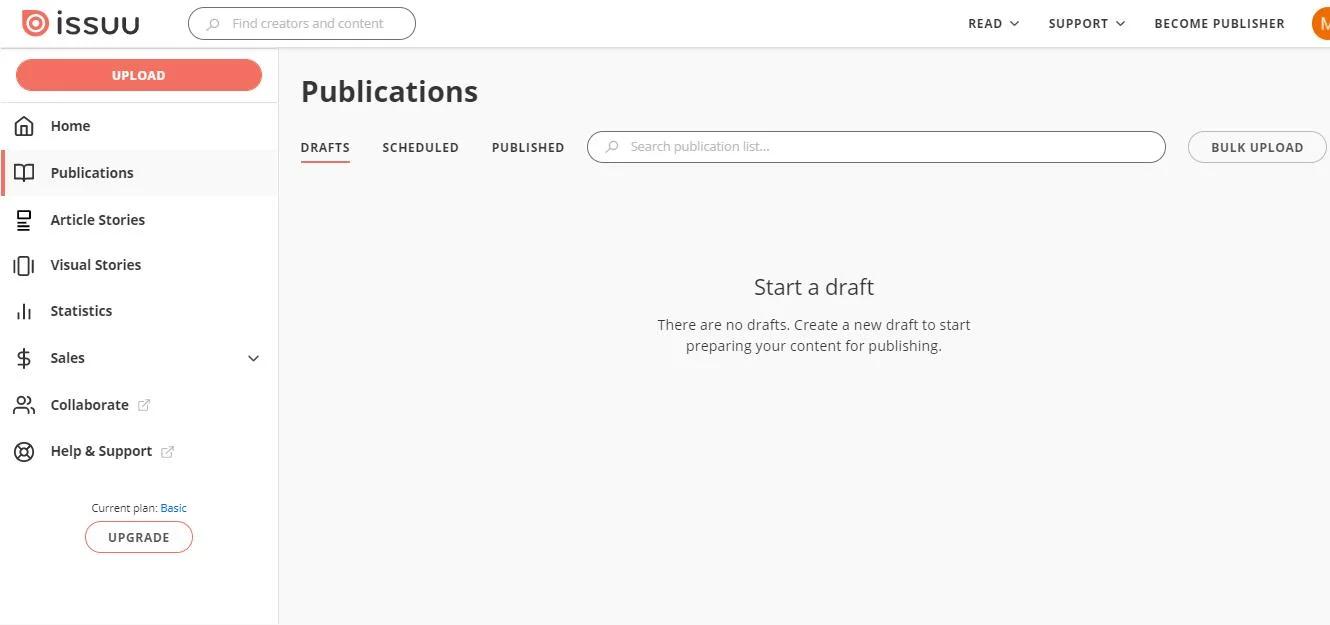Select the Drafts tab
The image size is (1330, 625).
325,147
